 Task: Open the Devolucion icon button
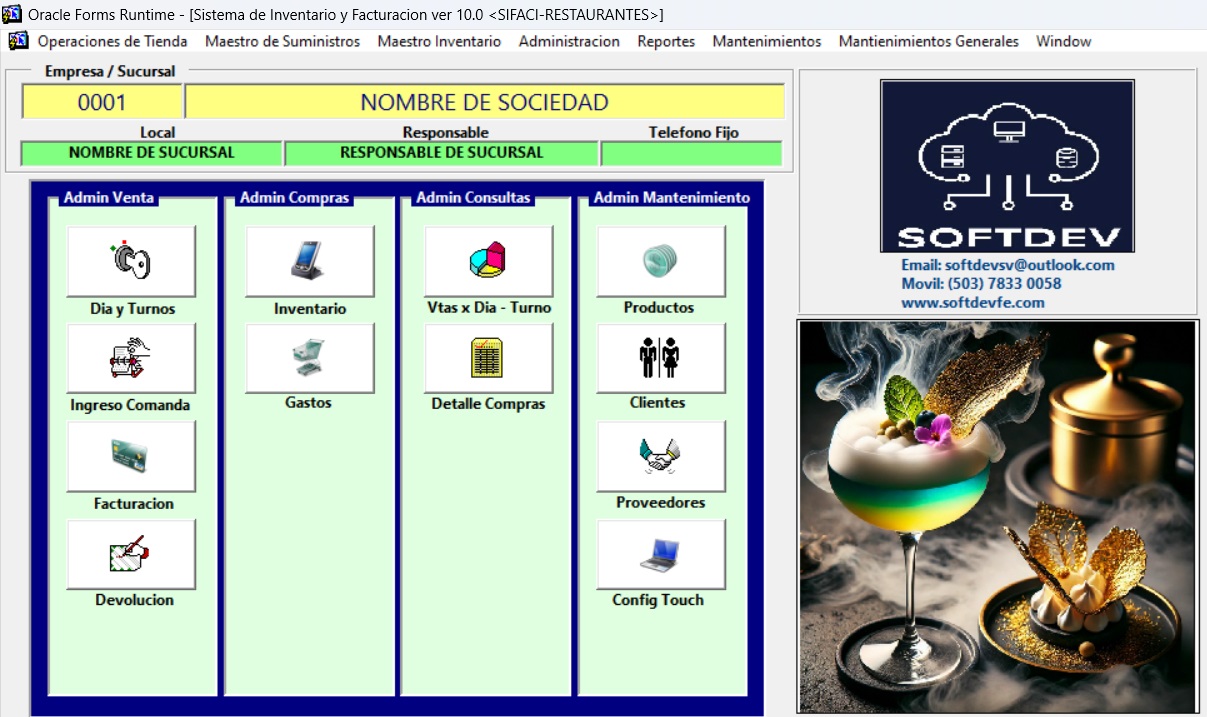pos(131,554)
